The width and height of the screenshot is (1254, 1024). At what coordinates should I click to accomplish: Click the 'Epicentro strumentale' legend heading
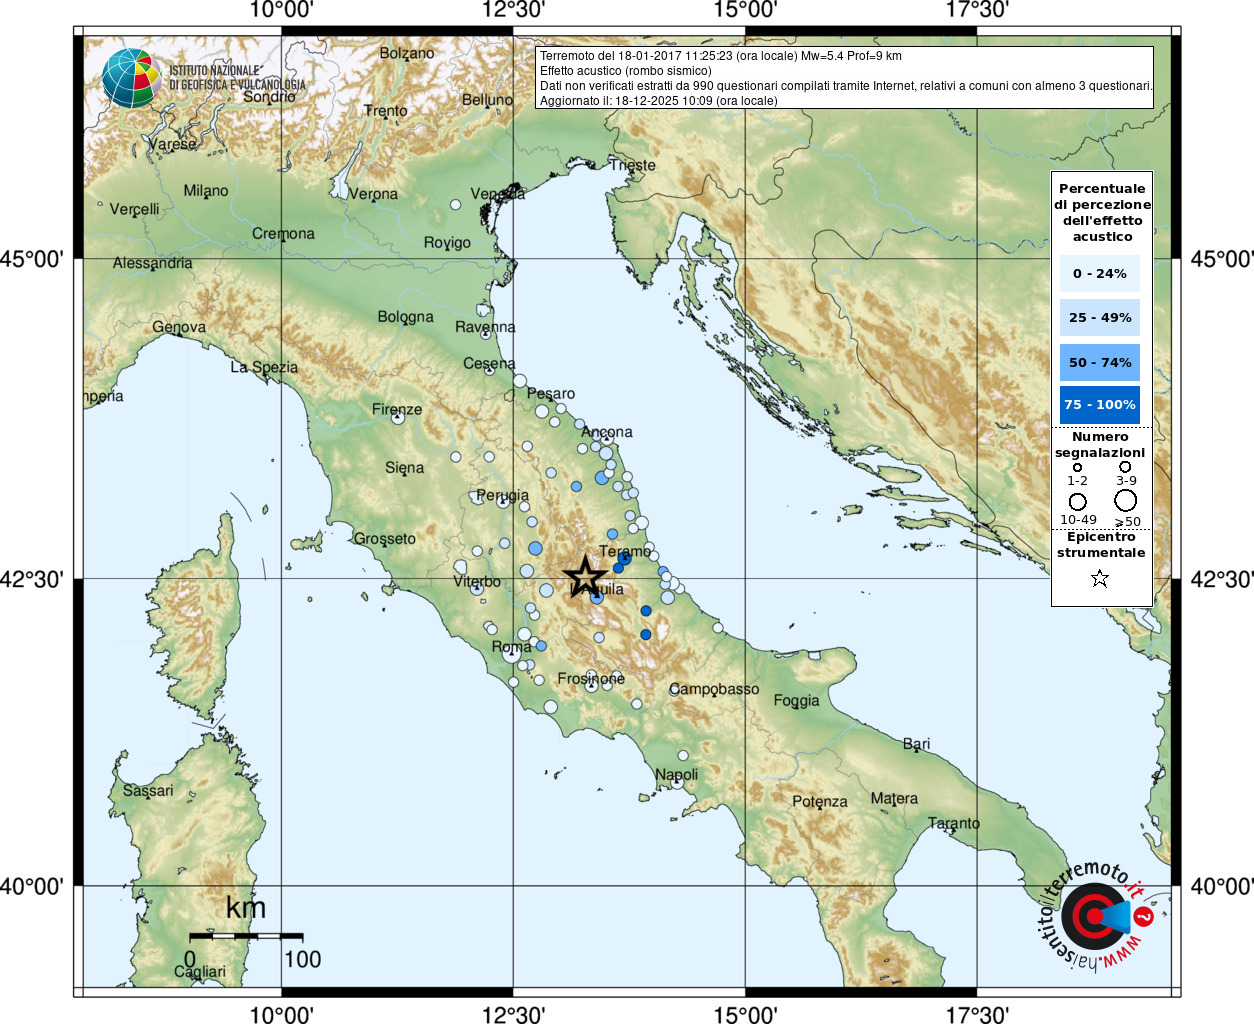click(1101, 544)
